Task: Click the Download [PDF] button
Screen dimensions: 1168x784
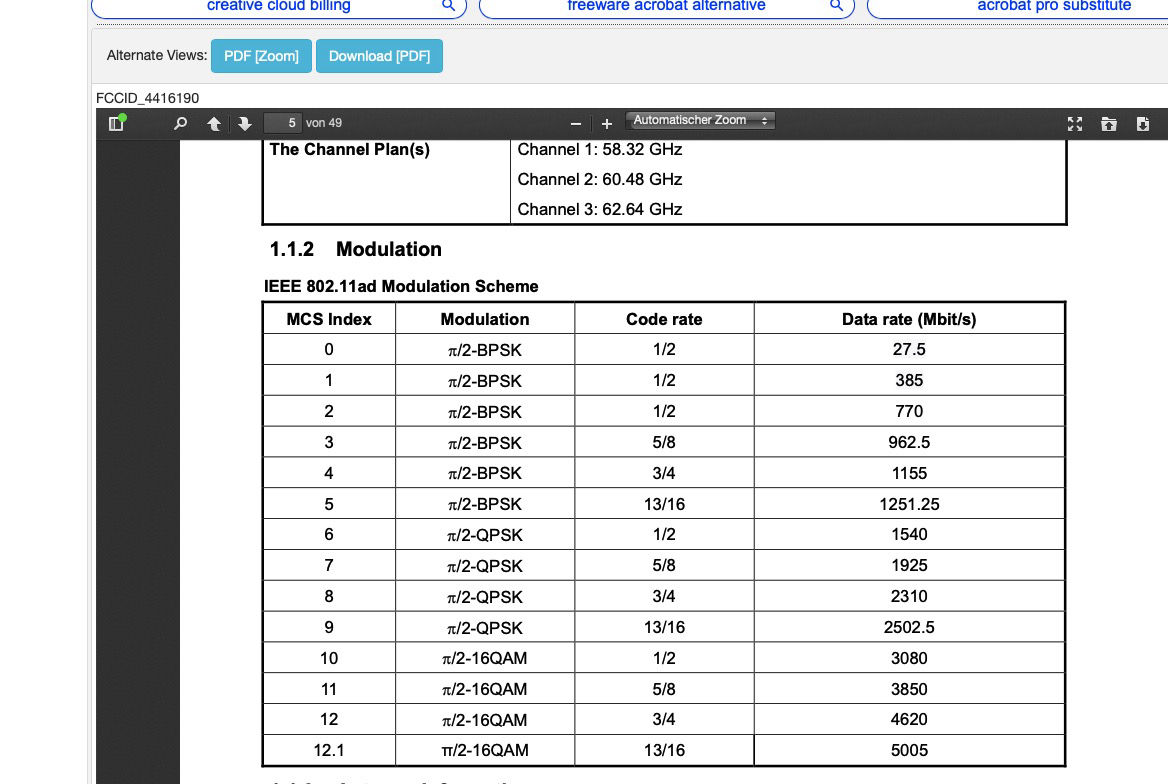Action: click(x=379, y=56)
